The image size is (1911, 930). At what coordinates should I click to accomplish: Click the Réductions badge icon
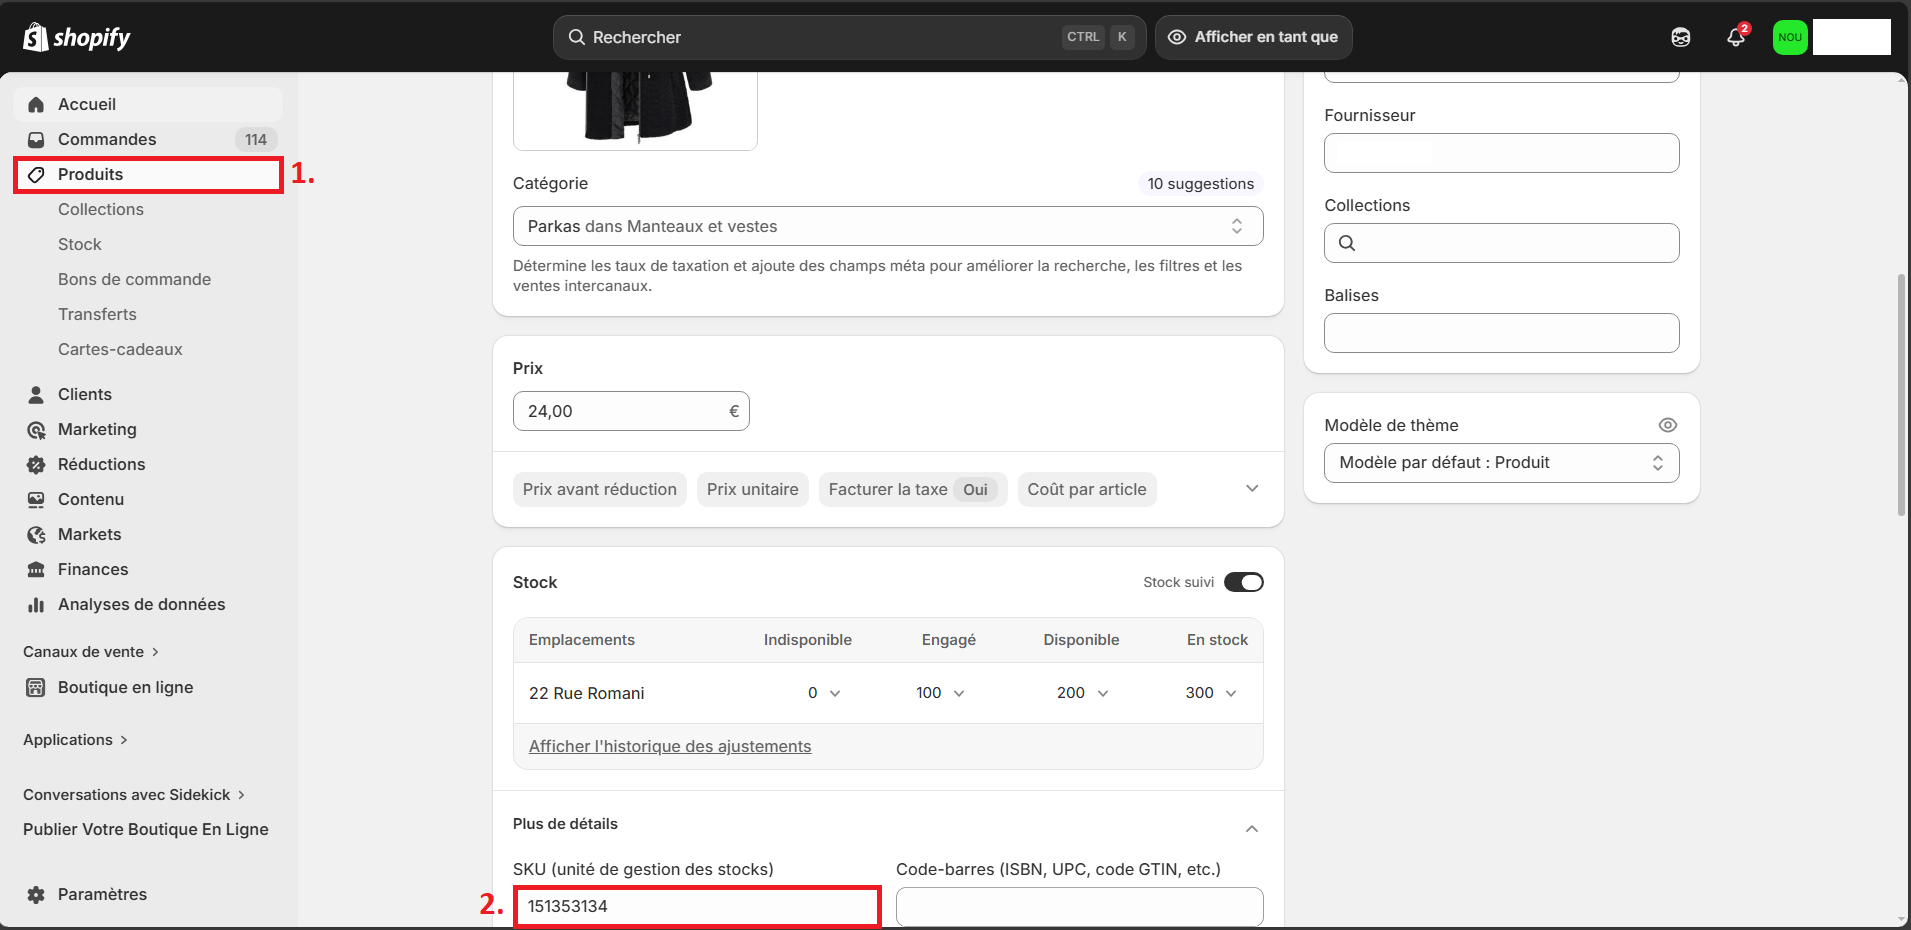pos(36,465)
